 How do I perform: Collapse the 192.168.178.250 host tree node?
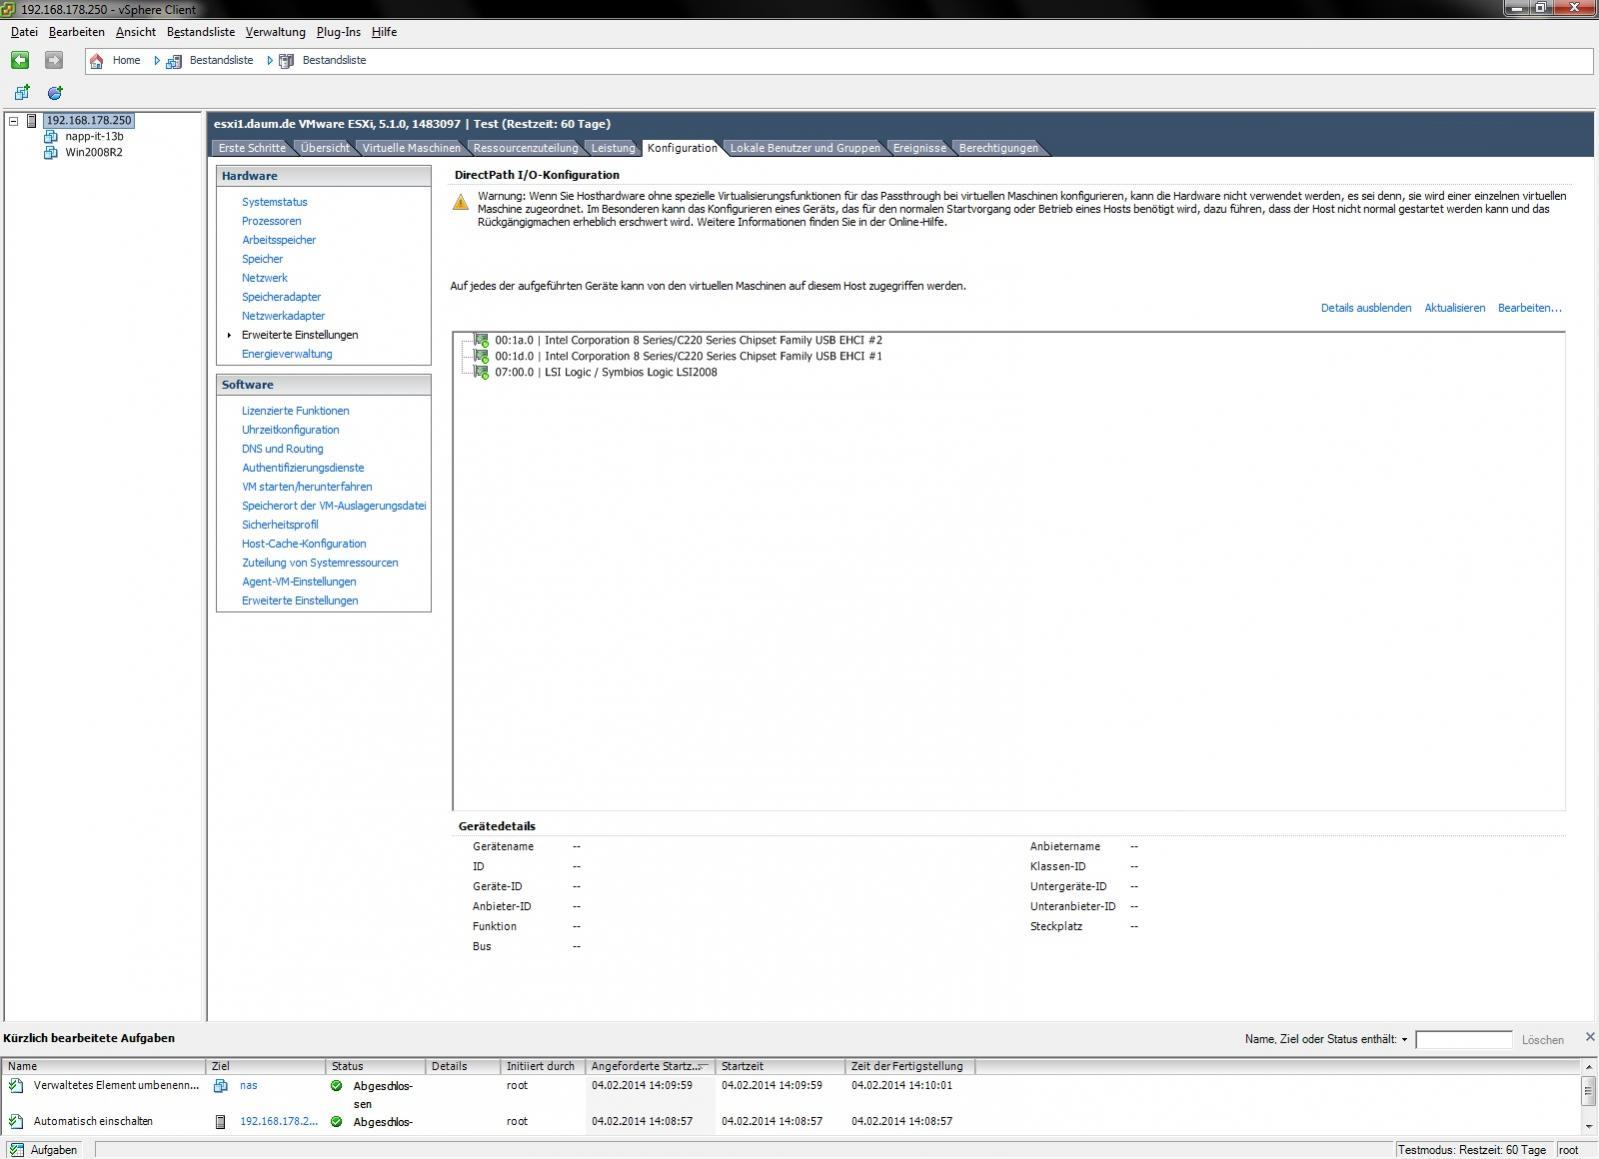(14, 121)
